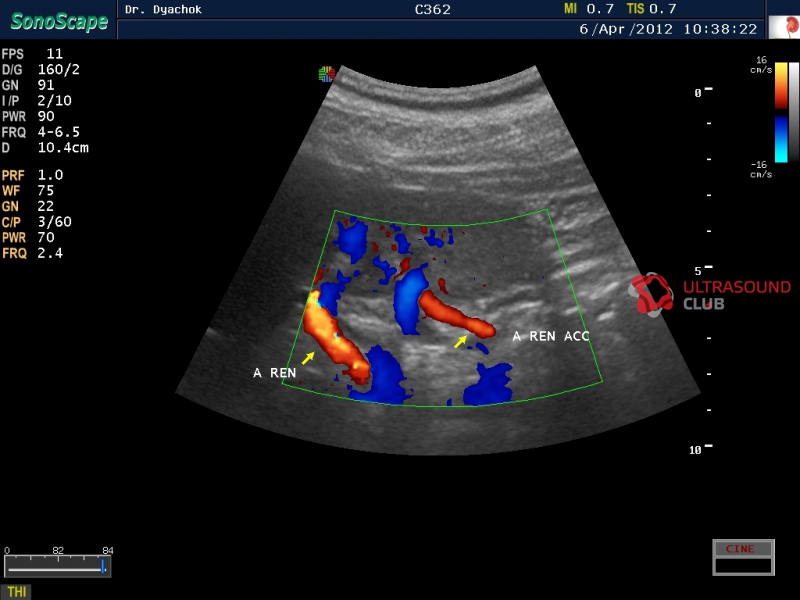Click the PRF 1.0 color parameter
The image size is (800, 600).
(32, 176)
